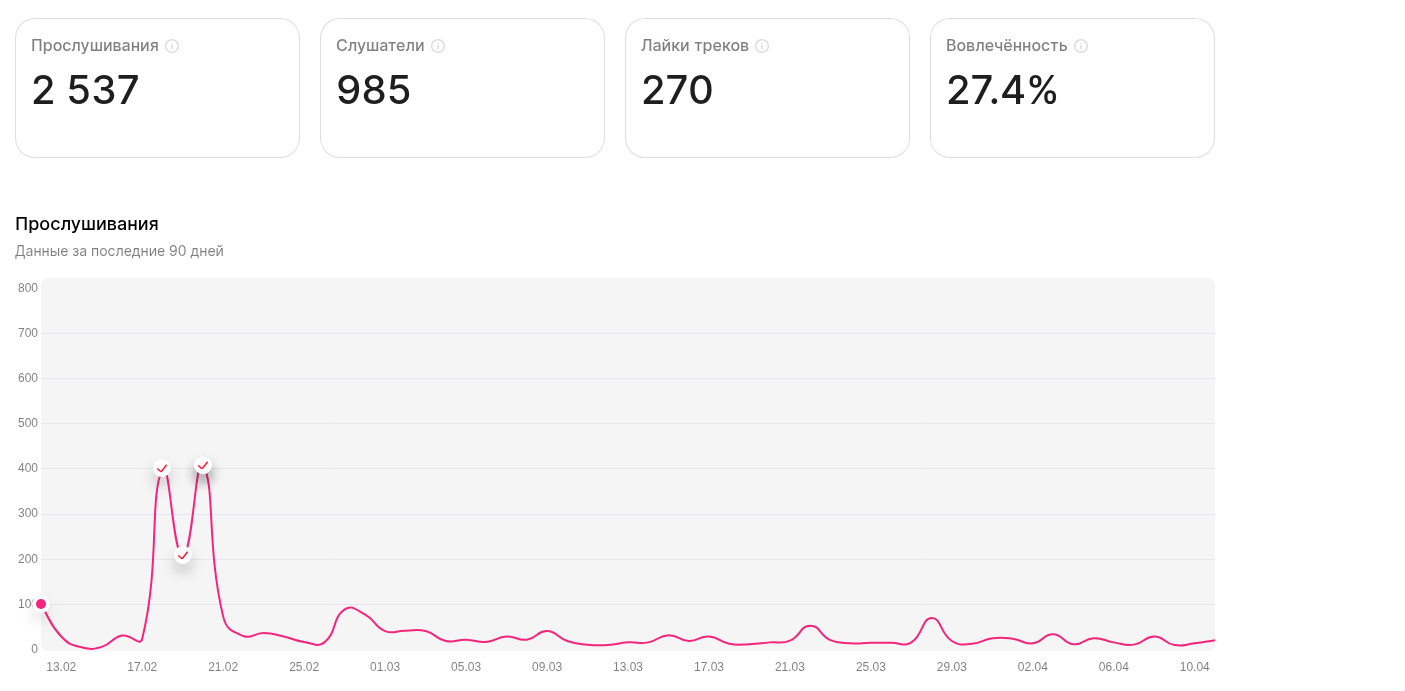The image size is (1405, 691).
Task: Click the 27.4% engagement value
Action: (1002, 91)
